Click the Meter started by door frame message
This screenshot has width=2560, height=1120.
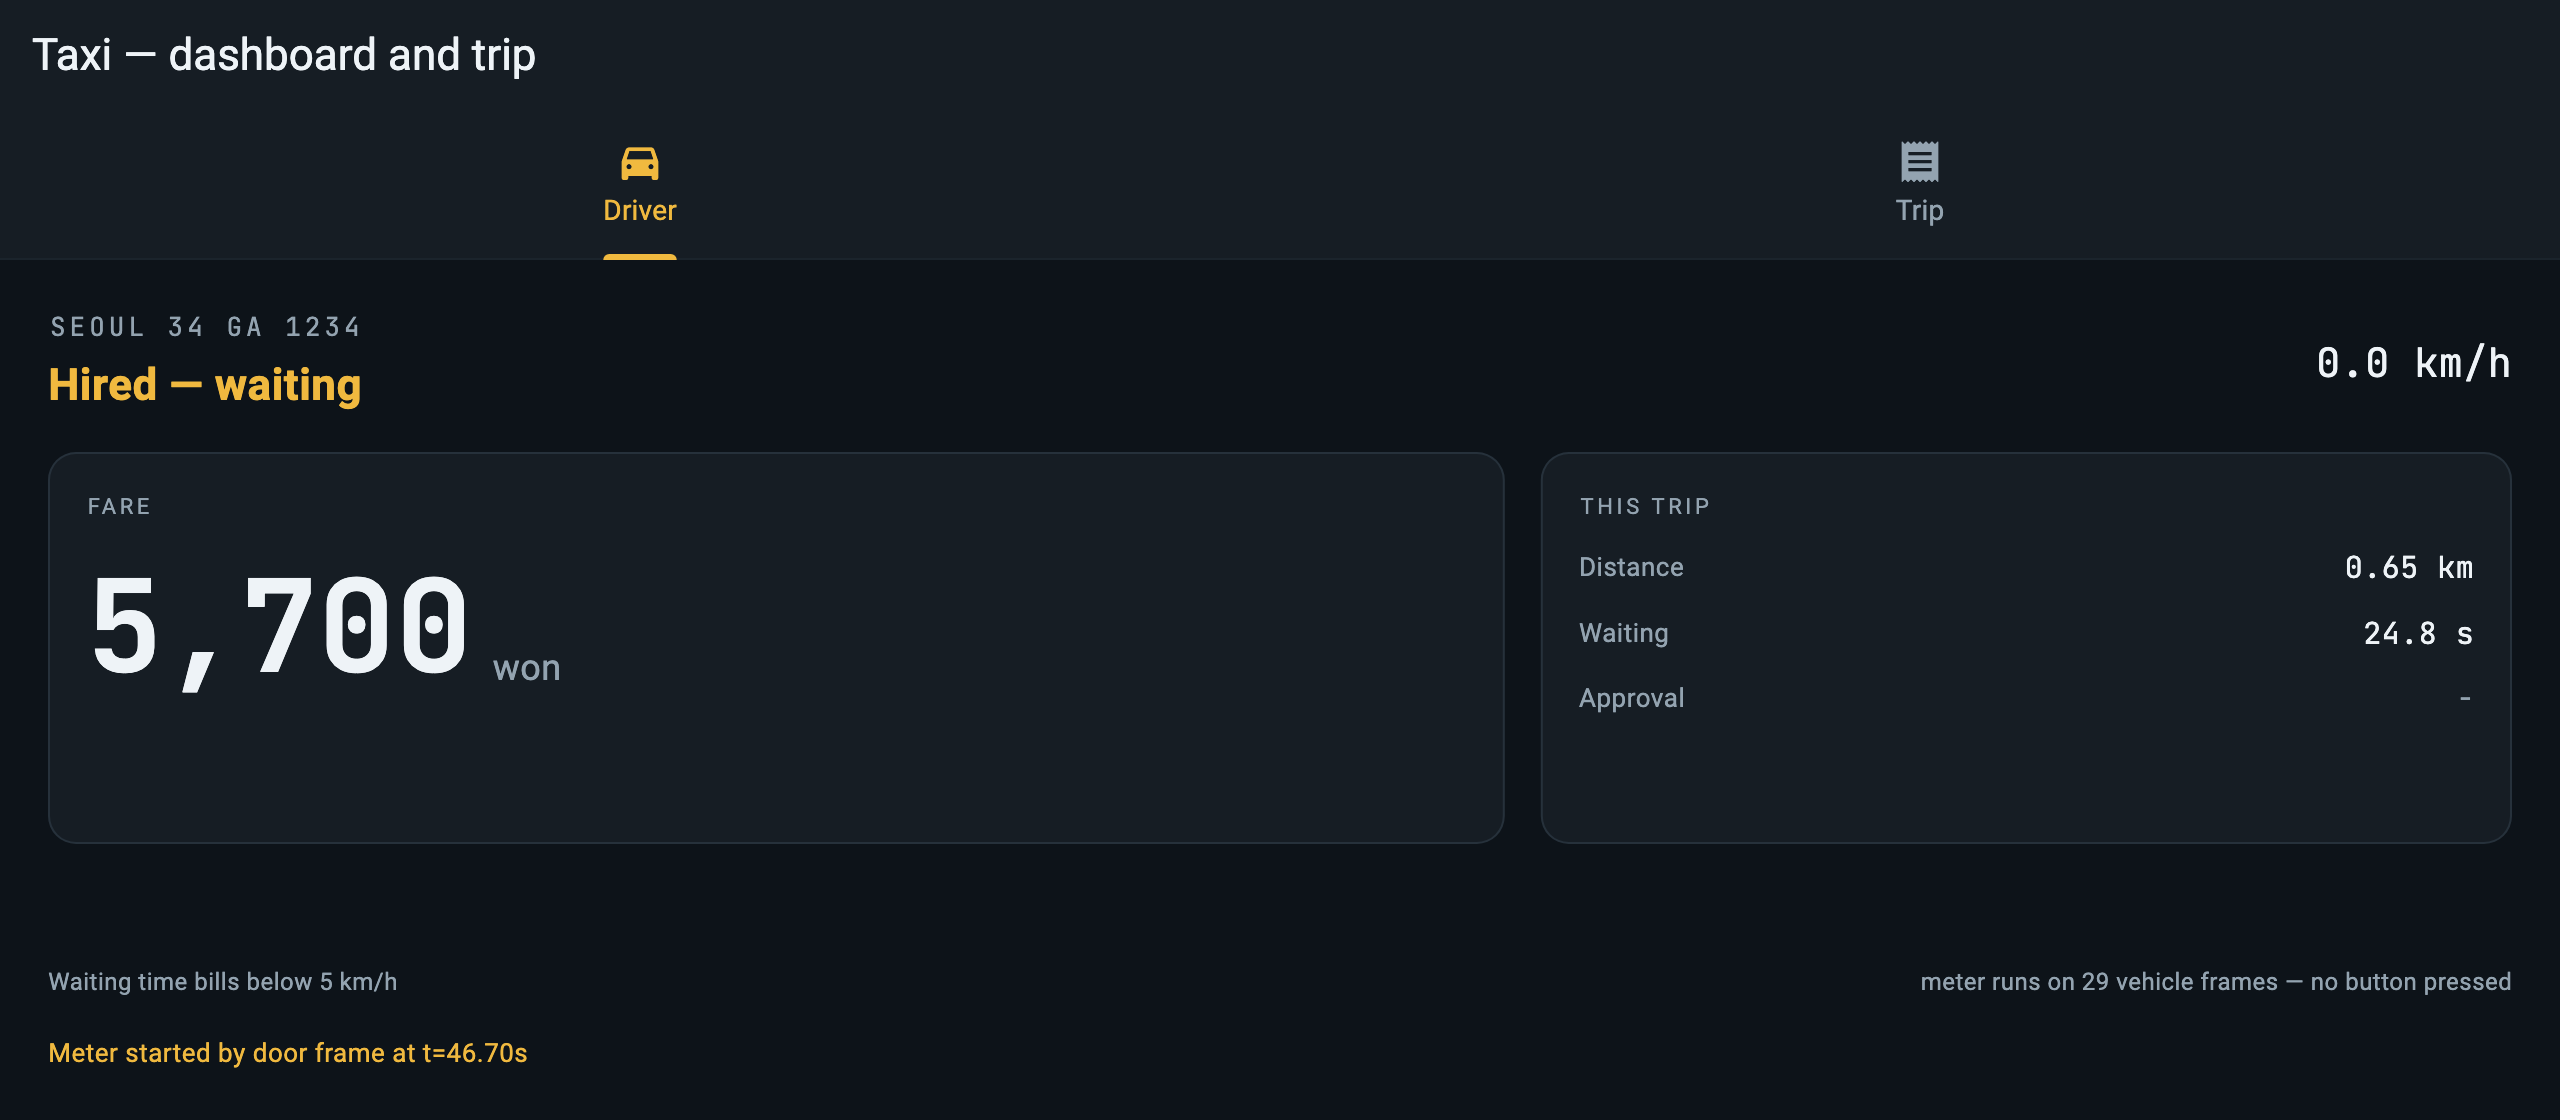point(288,1053)
